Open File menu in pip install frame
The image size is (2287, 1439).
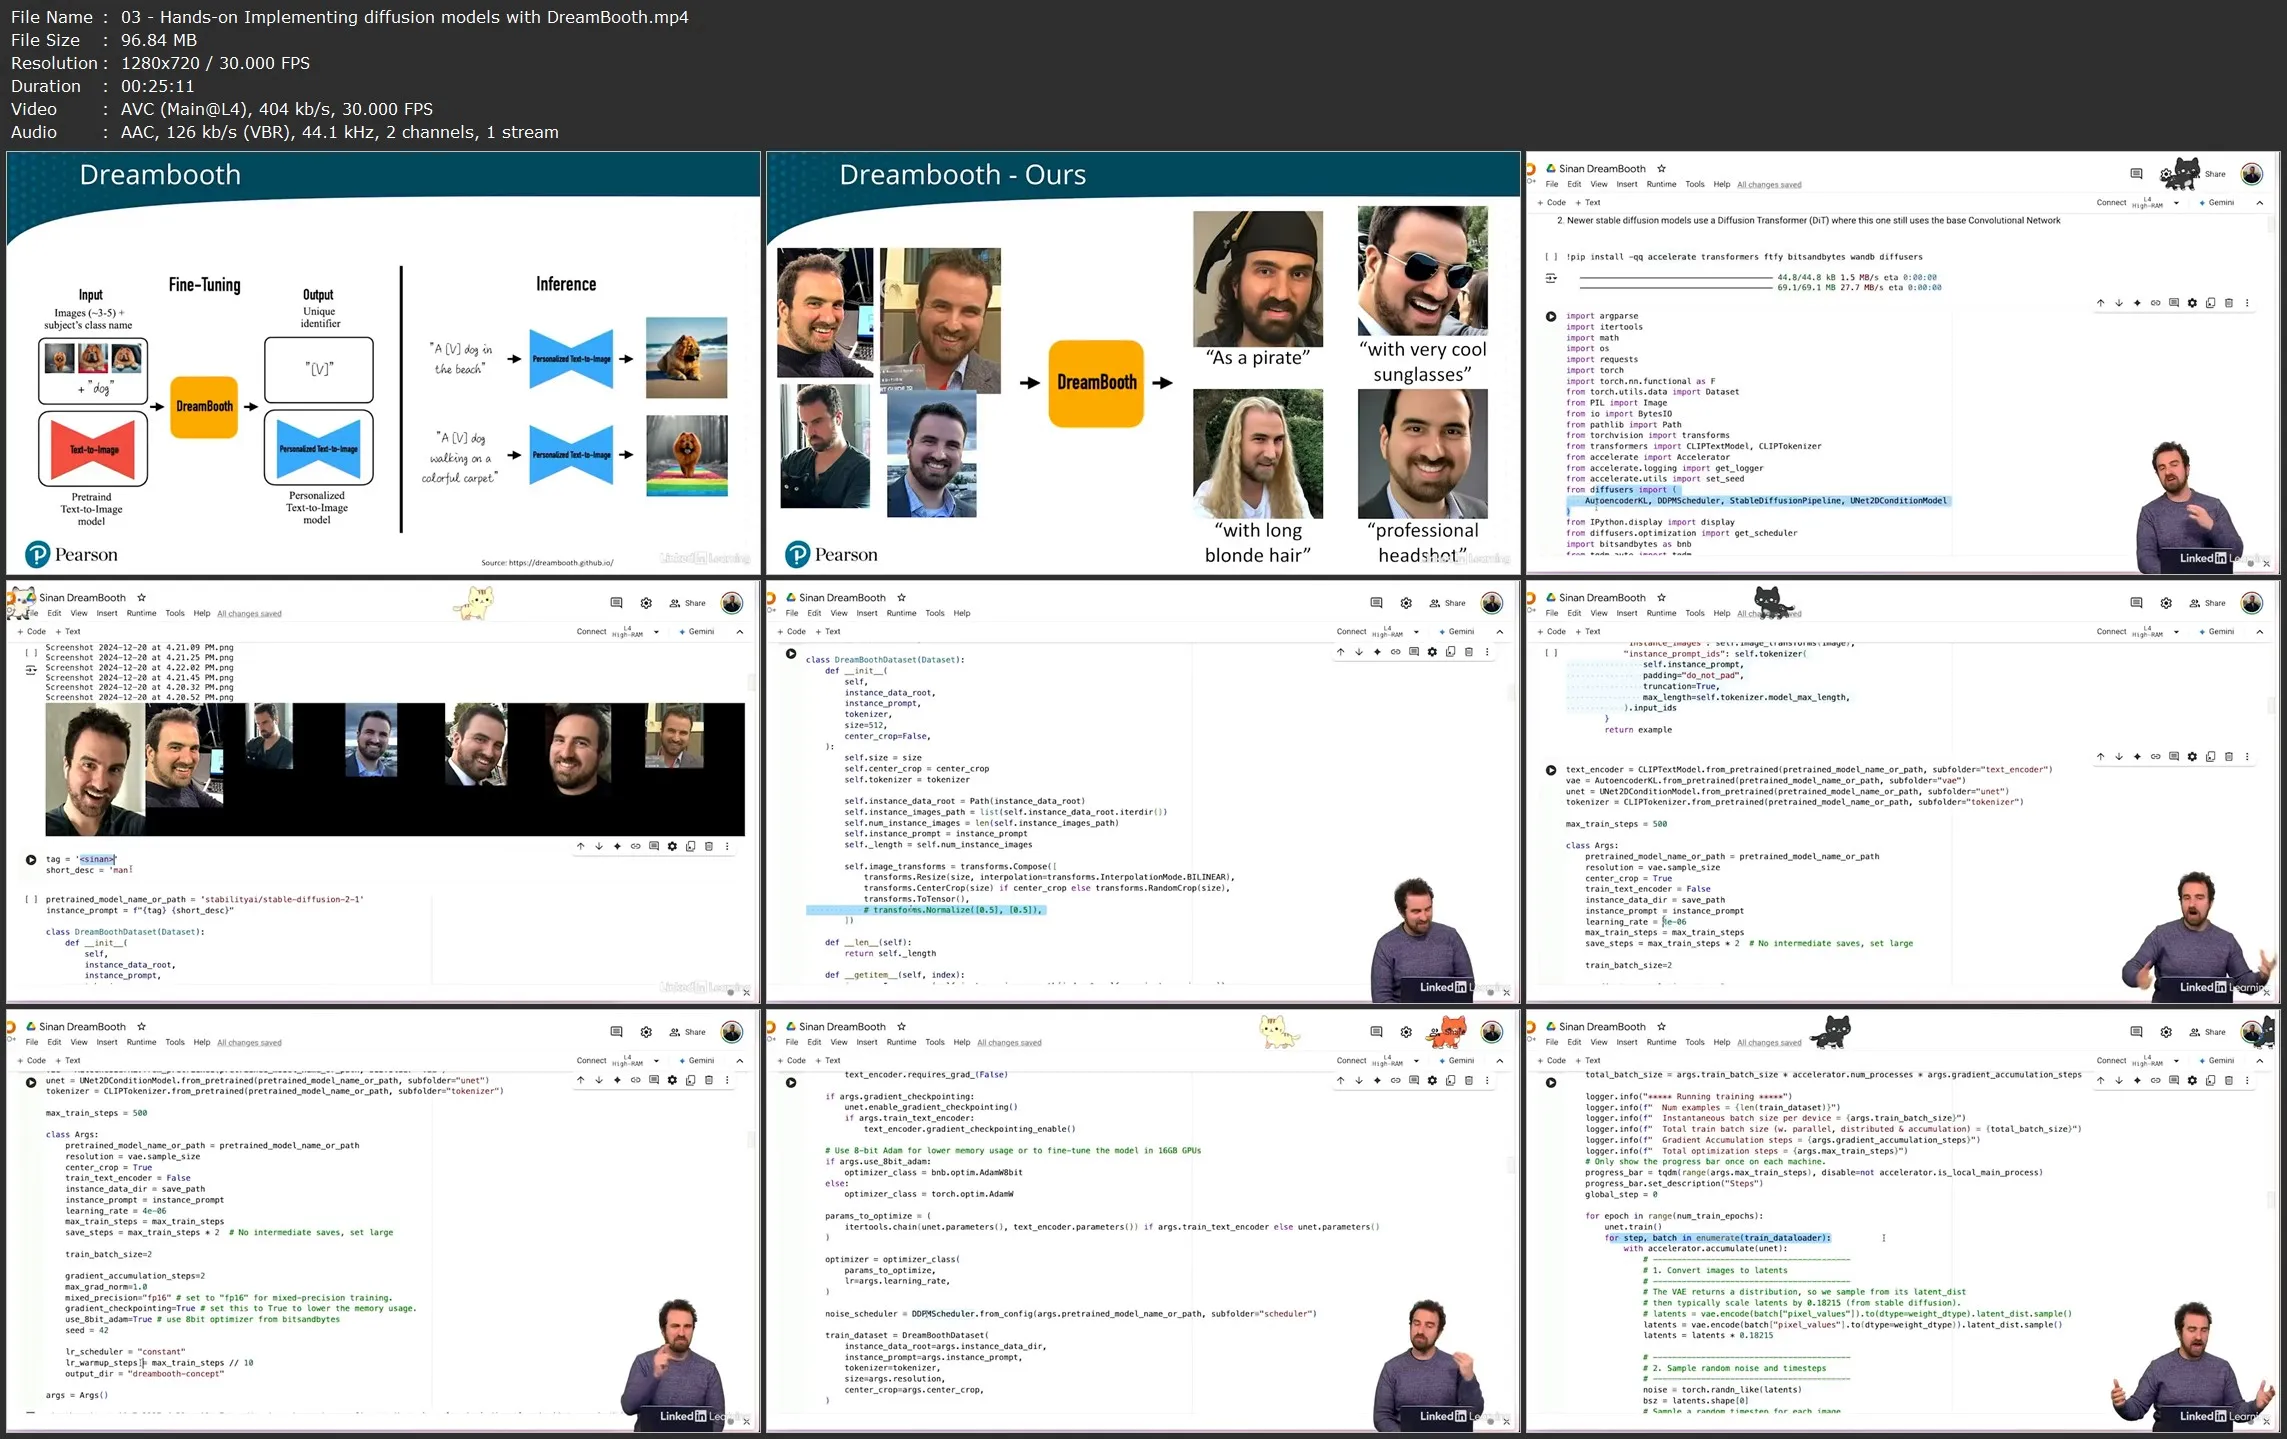pos(1551,185)
